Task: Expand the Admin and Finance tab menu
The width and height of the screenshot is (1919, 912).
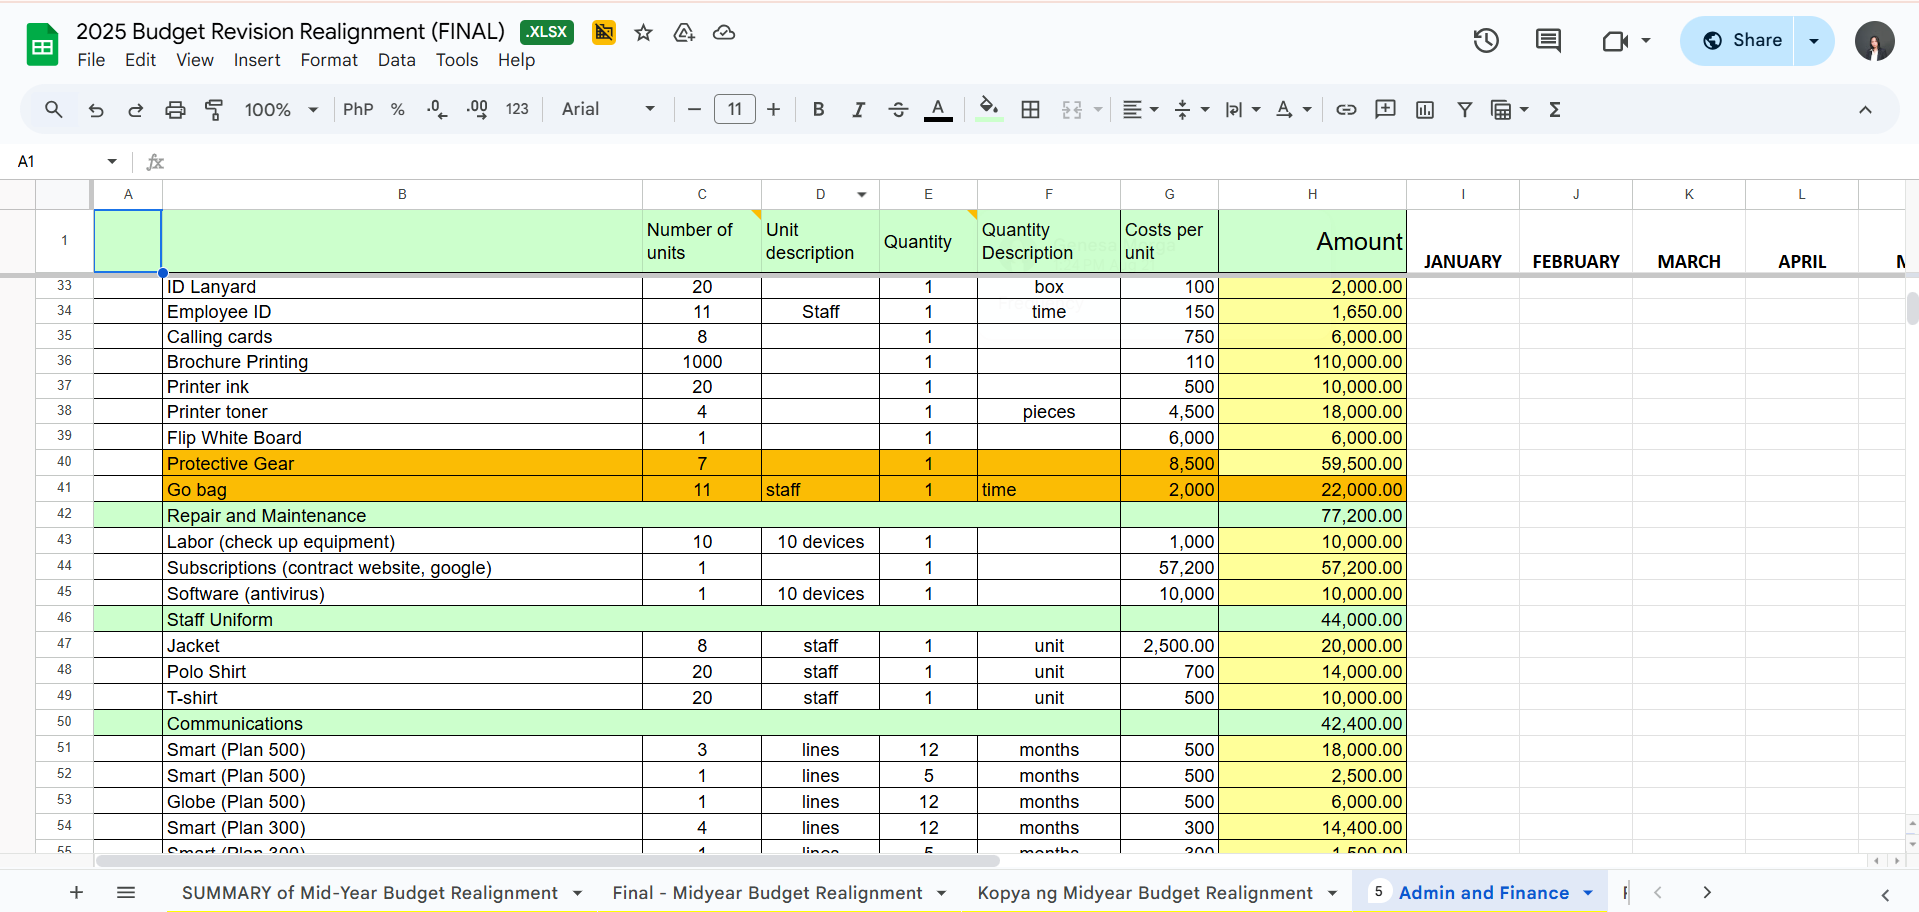Action: (1588, 893)
